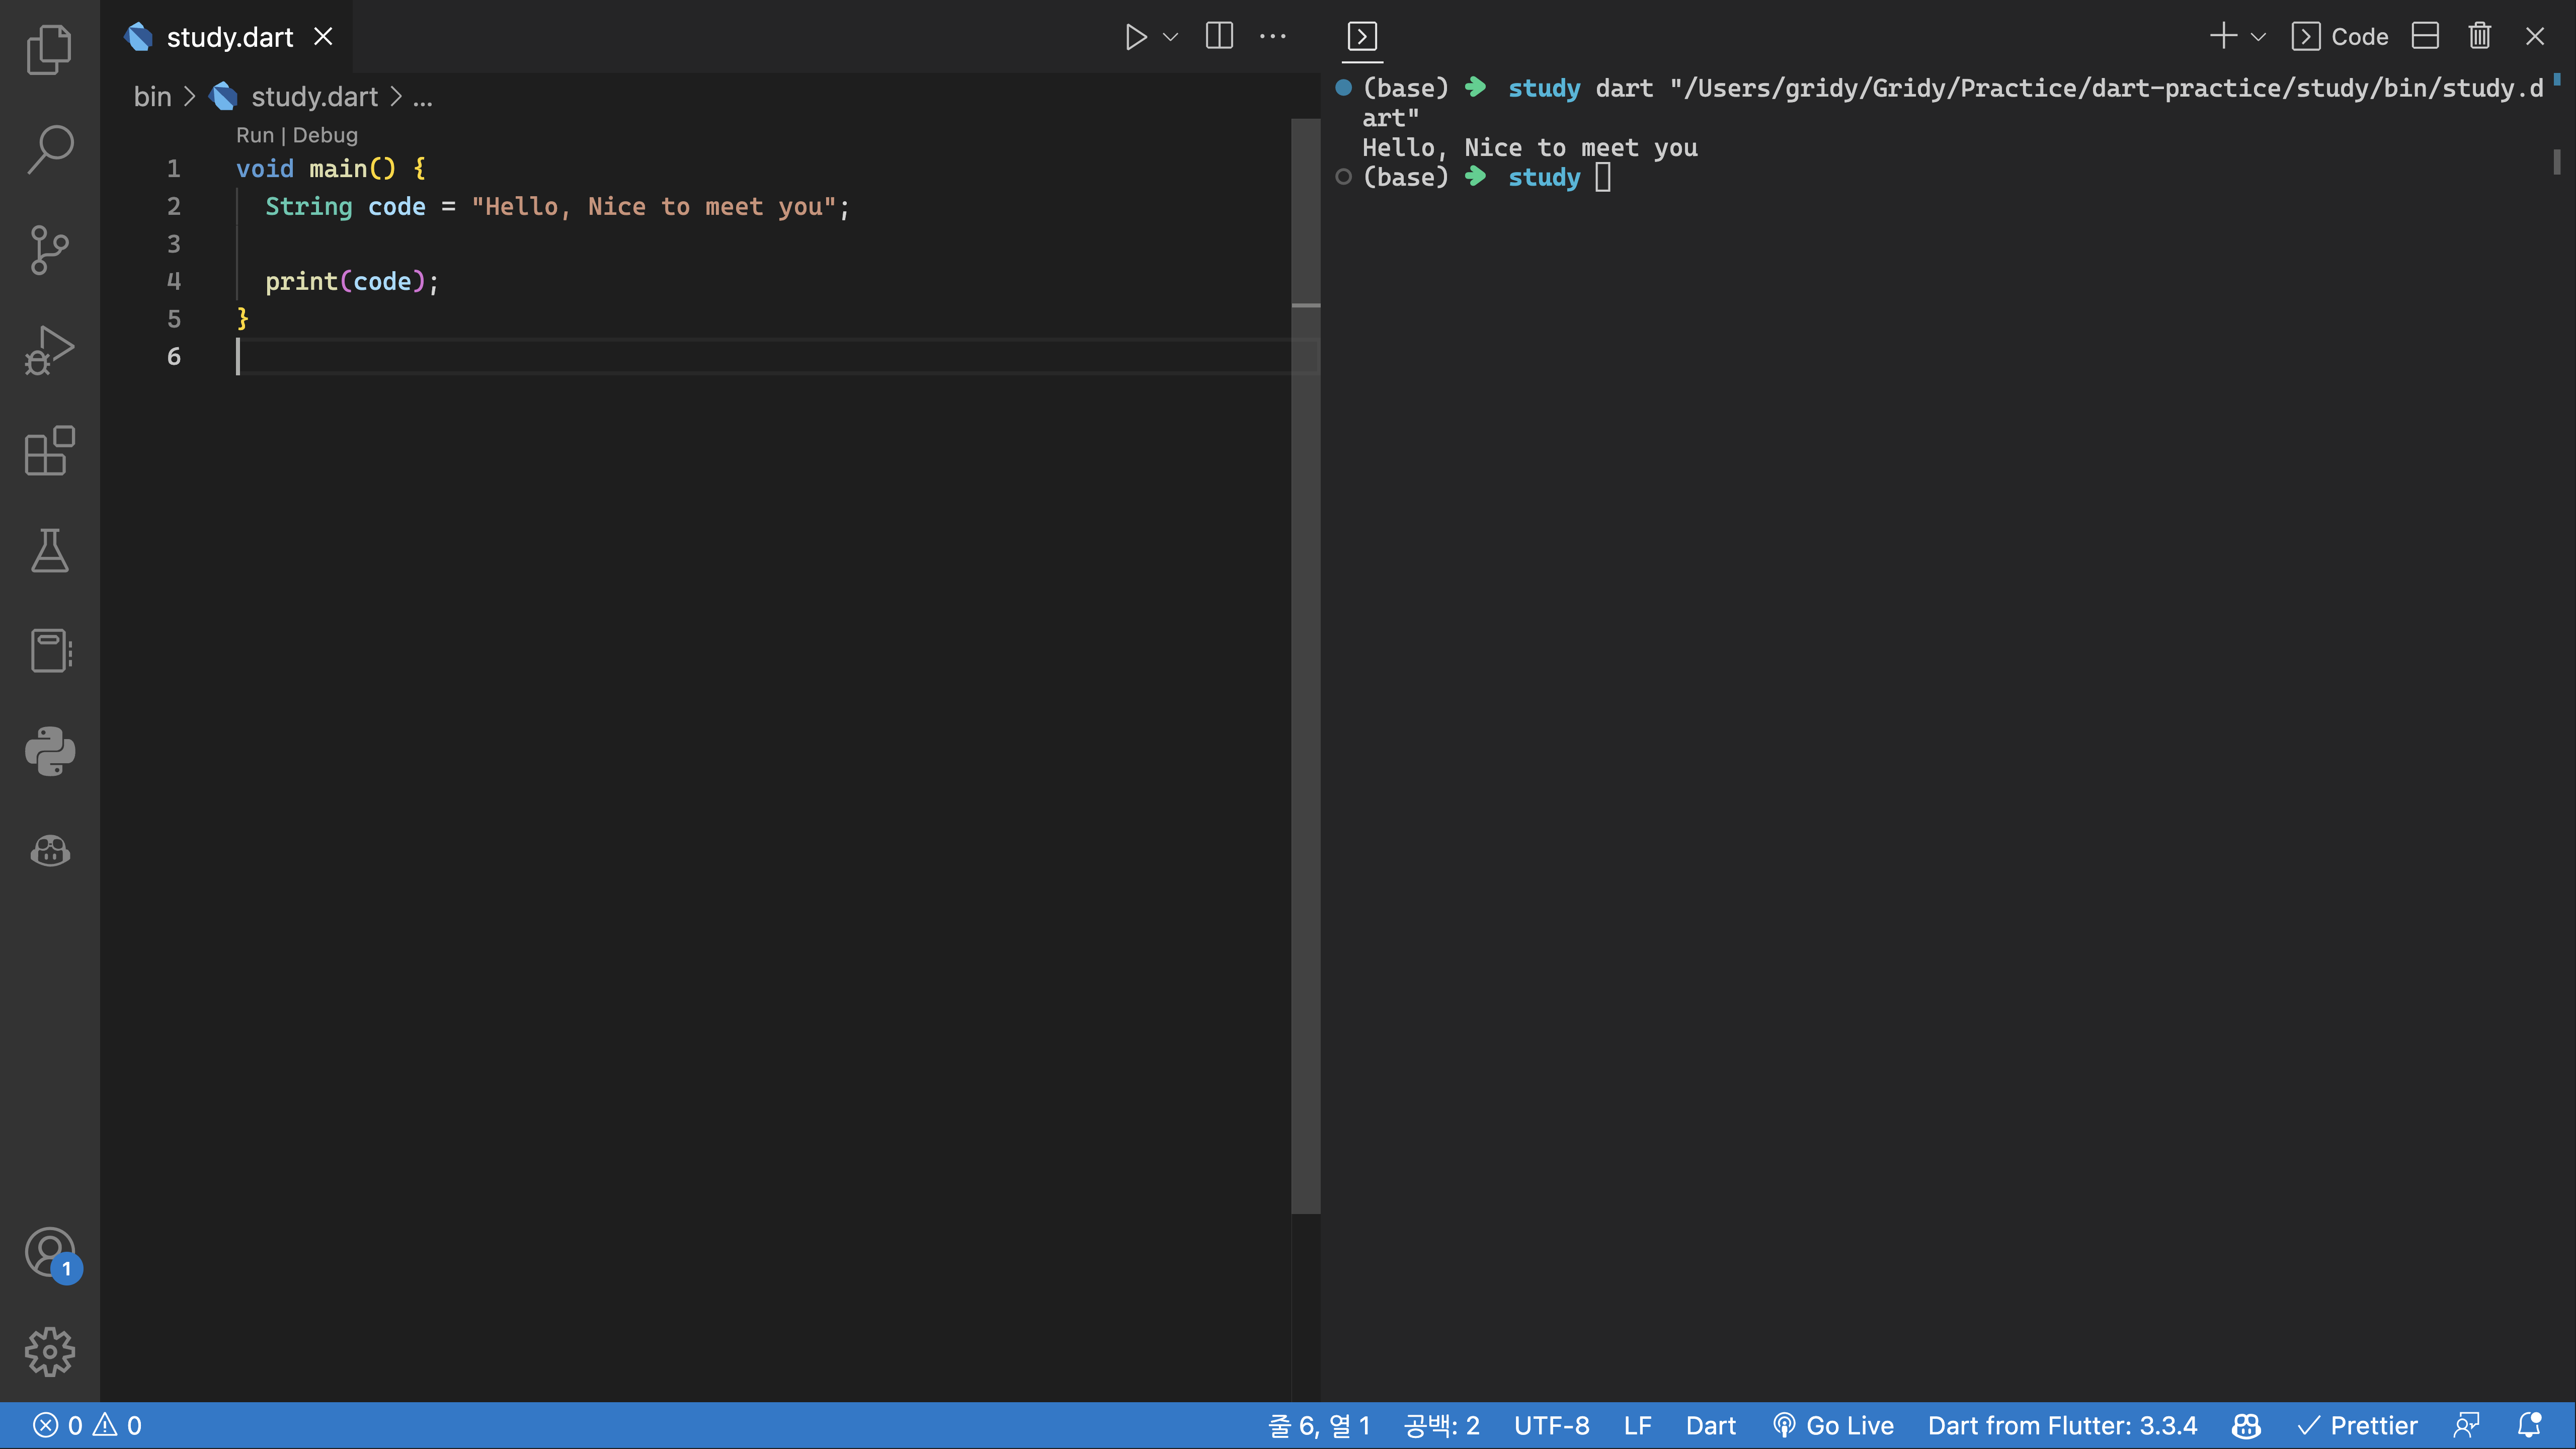Toggle Go Live server in status bar
The height and width of the screenshot is (1449, 2576).
[1834, 1425]
